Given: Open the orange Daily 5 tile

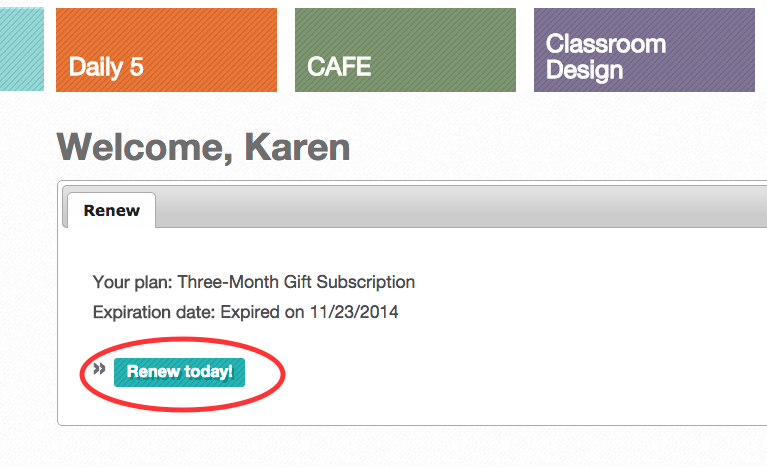Looking at the screenshot, I should 166,50.
